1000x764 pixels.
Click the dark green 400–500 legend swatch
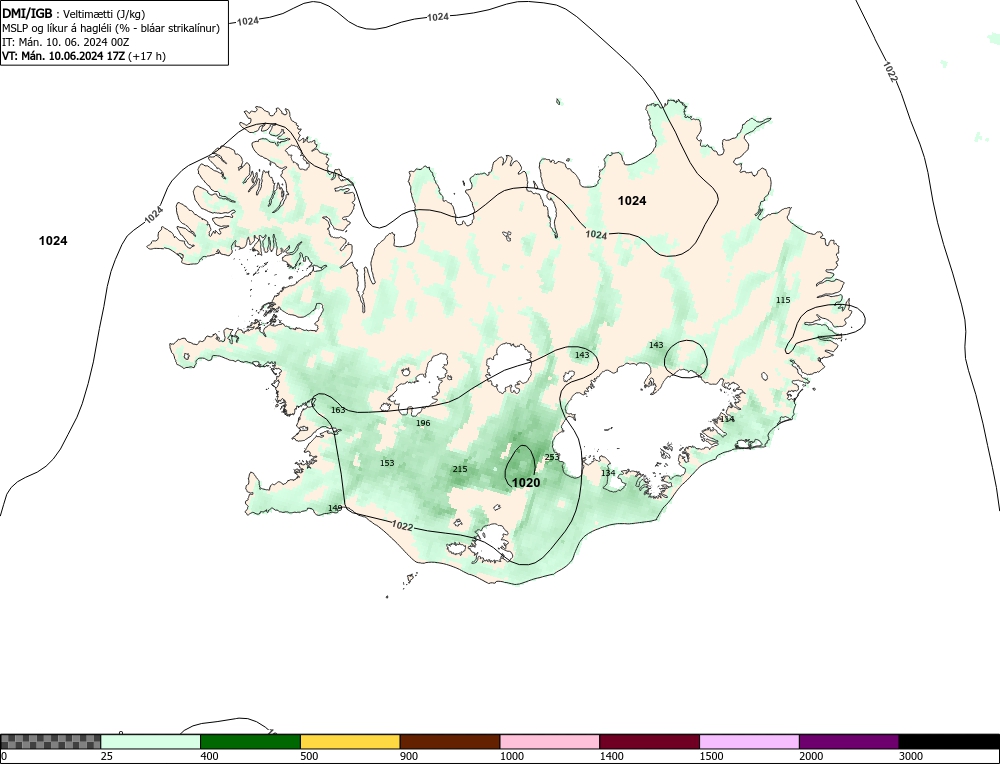250,741
